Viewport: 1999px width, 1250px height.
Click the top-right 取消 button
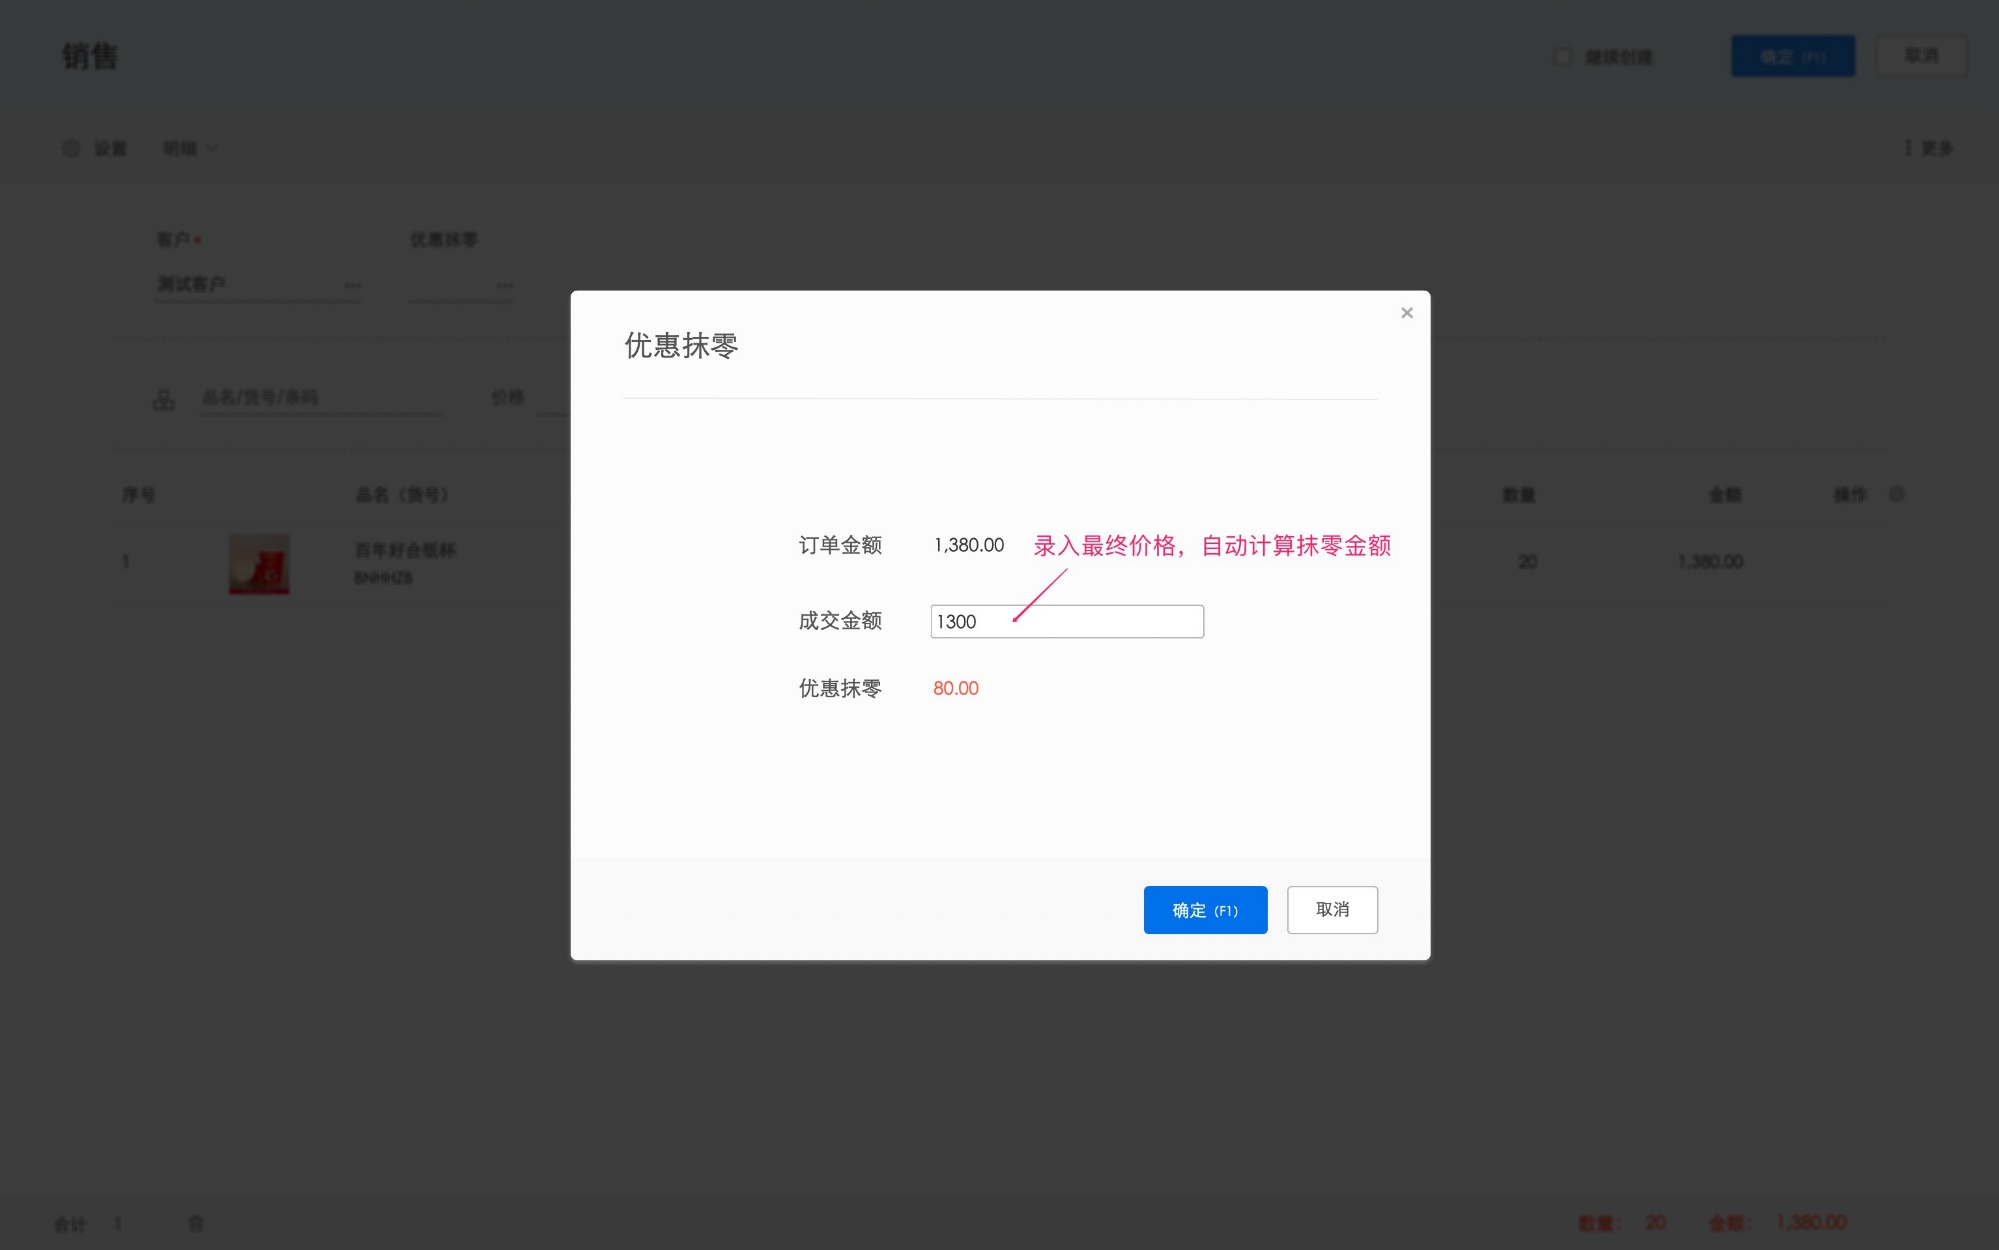(1921, 55)
